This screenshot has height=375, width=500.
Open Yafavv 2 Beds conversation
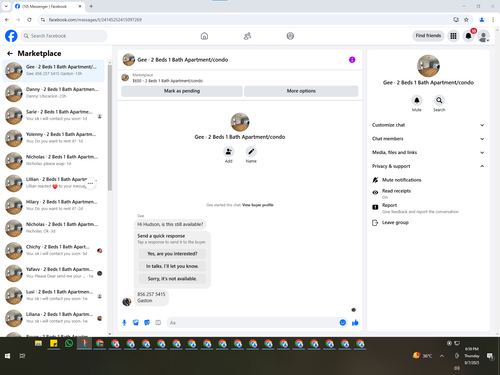click(54, 273)
